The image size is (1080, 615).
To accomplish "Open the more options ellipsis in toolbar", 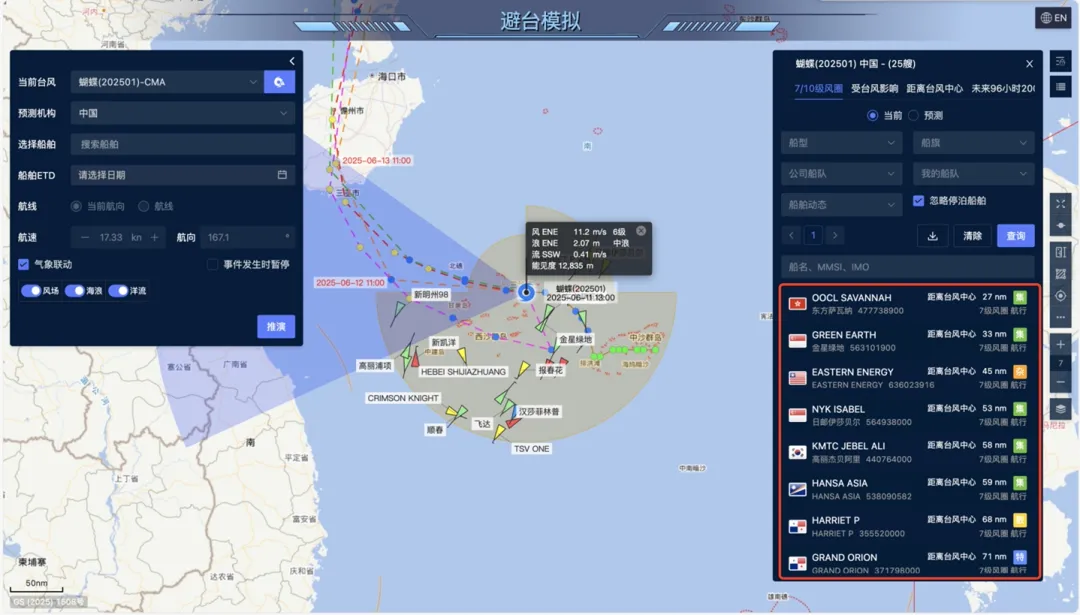I will pos(1061,317).
